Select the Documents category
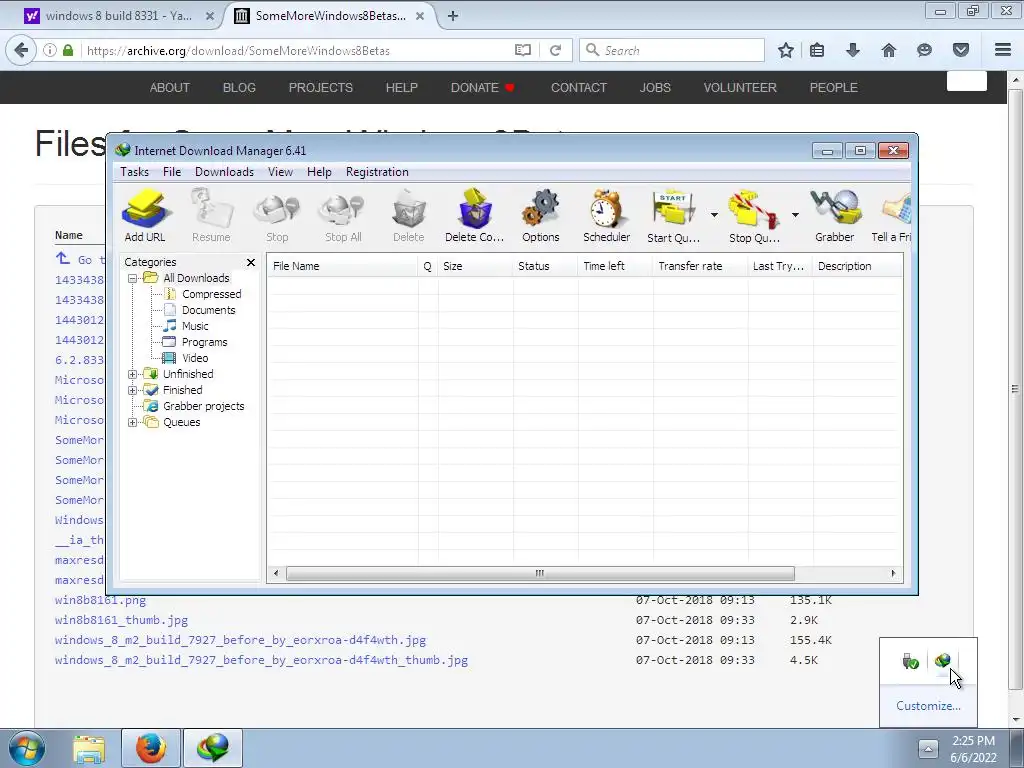Viewport: 1024px width, 768px height. pos(208,310)
